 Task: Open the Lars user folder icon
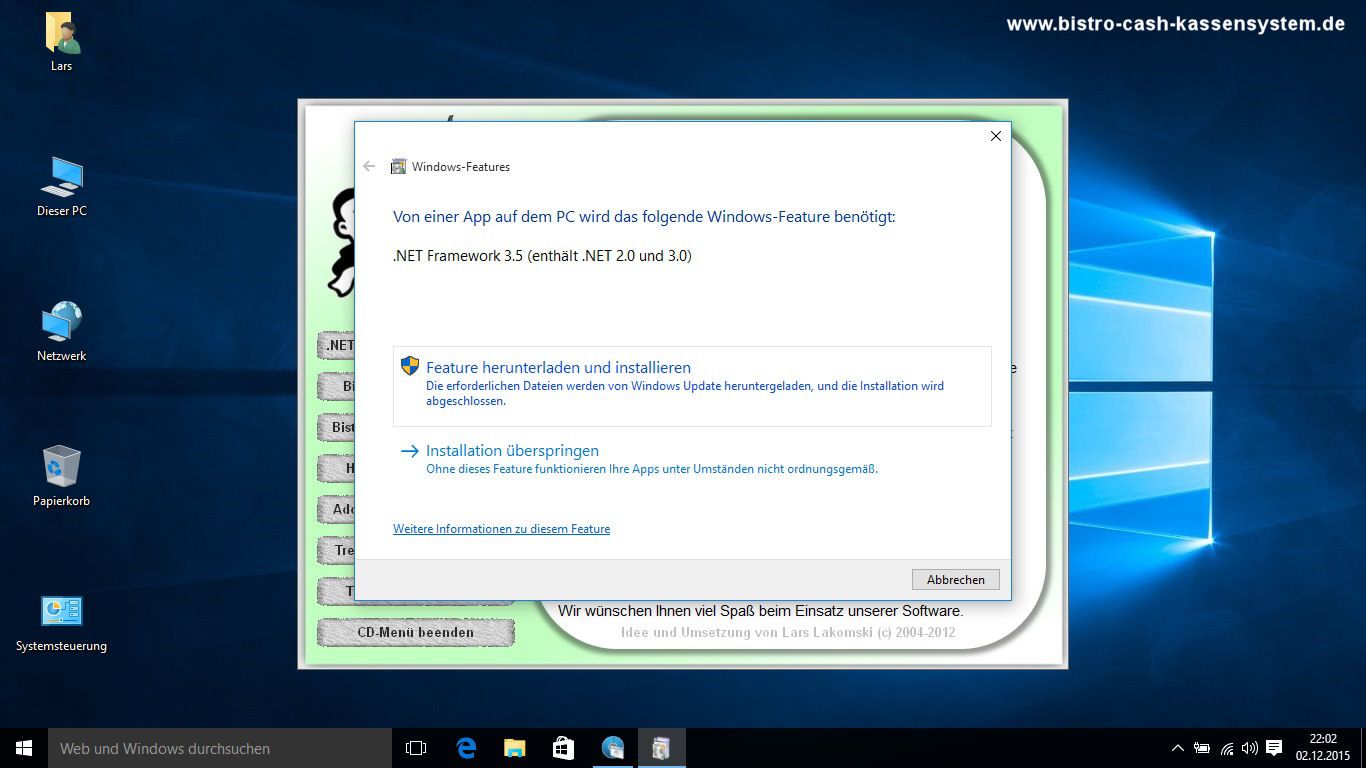pyautogui.click(x=62, y=35)
